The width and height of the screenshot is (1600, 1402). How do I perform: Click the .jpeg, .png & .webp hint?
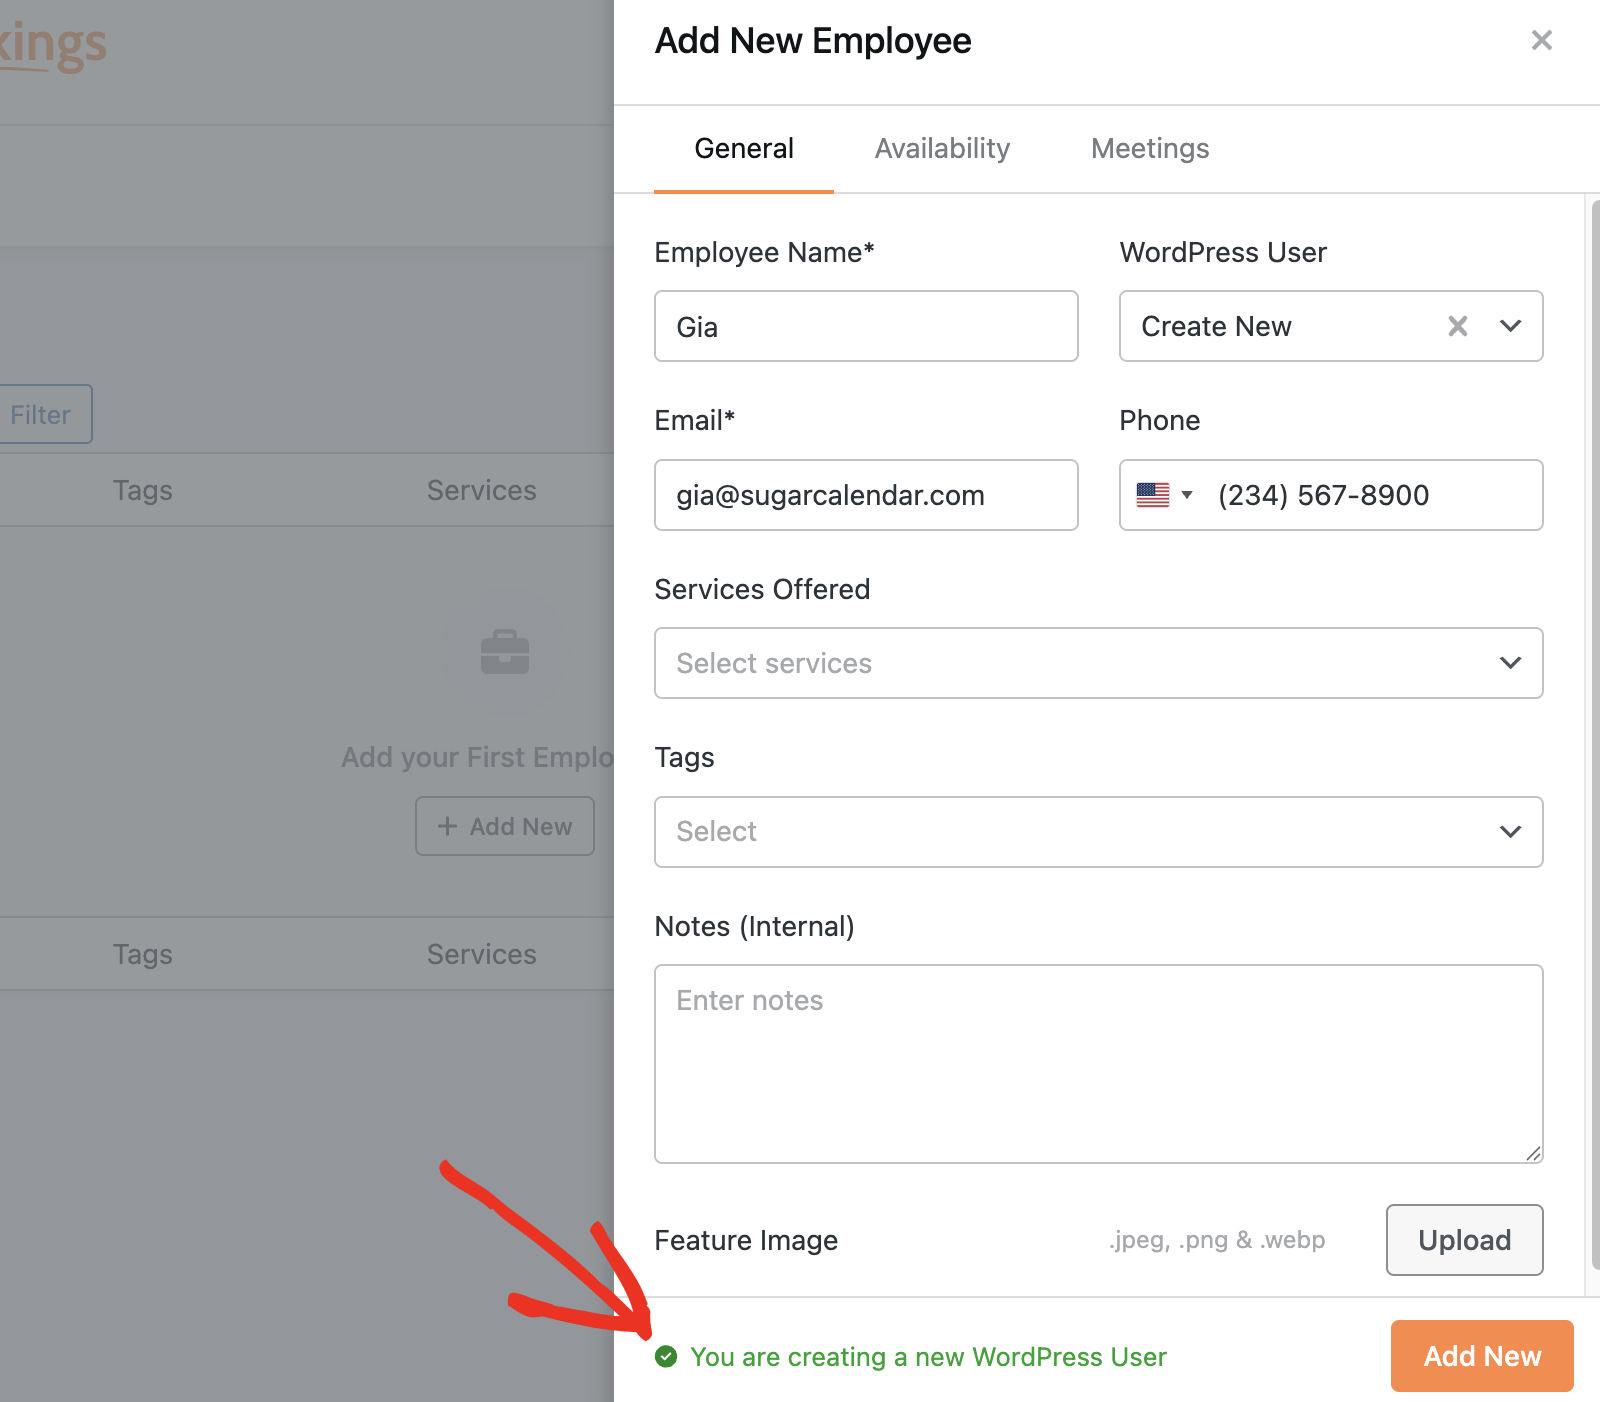coord(1217,1240)
